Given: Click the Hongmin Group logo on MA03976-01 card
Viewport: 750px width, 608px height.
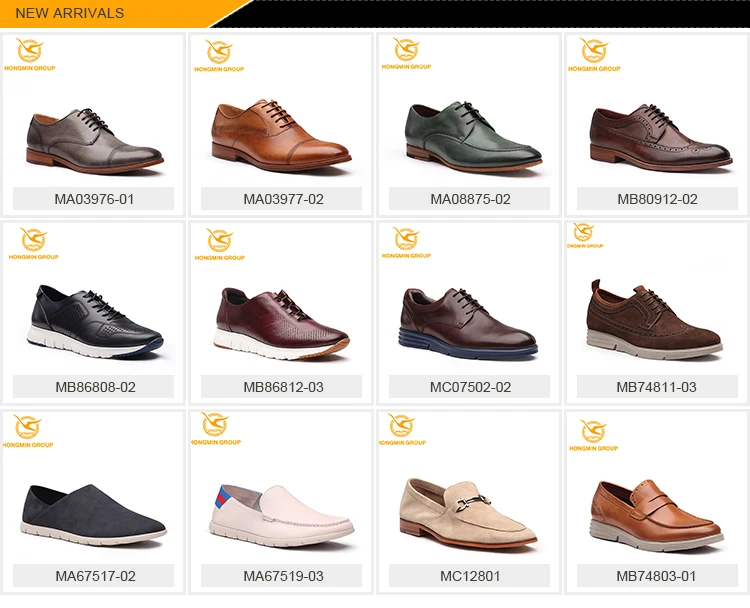Looking at the screenshot, I should coord(30,55).
